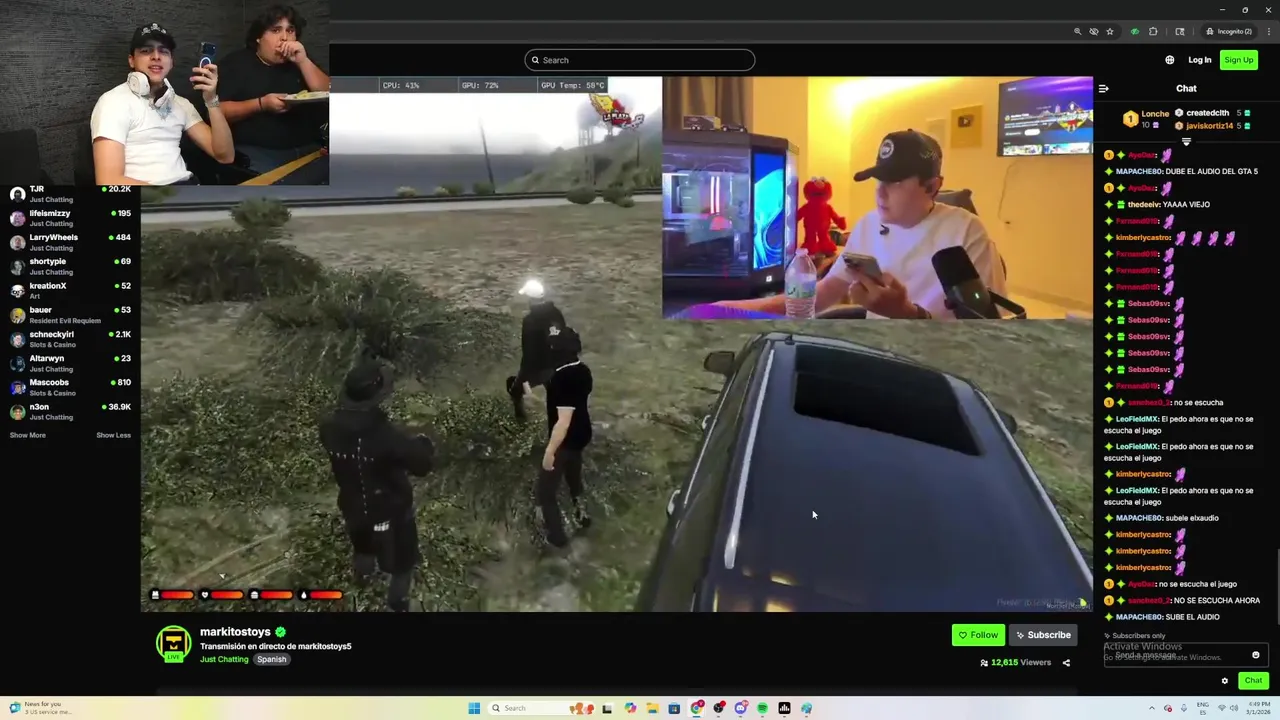Click the 12,615 Viewers count
The image size is (1280, 720).
[1015, 662]
